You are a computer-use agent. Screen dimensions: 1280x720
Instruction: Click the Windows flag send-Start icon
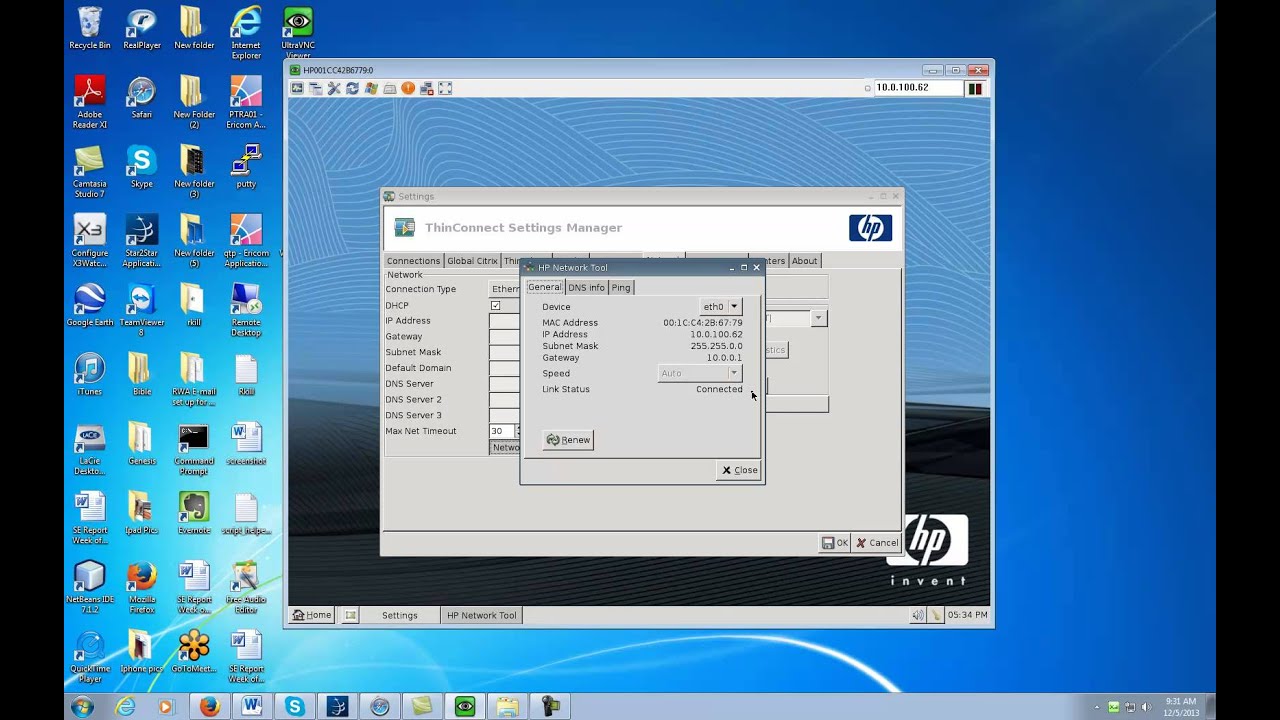[x=371, y=88]
